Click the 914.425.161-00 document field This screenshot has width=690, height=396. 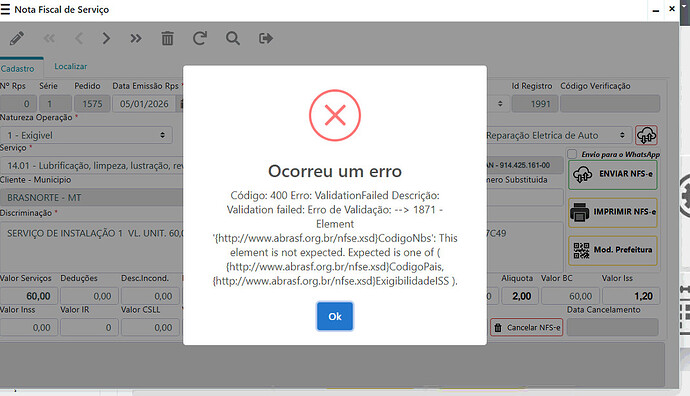coord(525,165)
